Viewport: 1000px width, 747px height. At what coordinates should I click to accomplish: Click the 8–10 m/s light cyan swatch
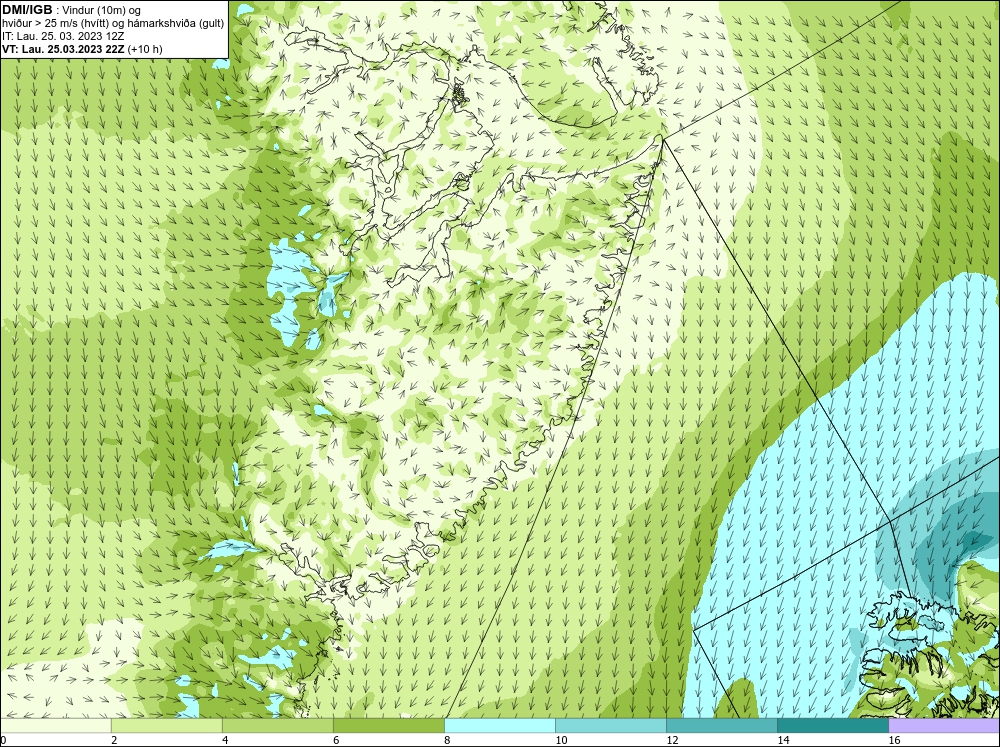500,726
